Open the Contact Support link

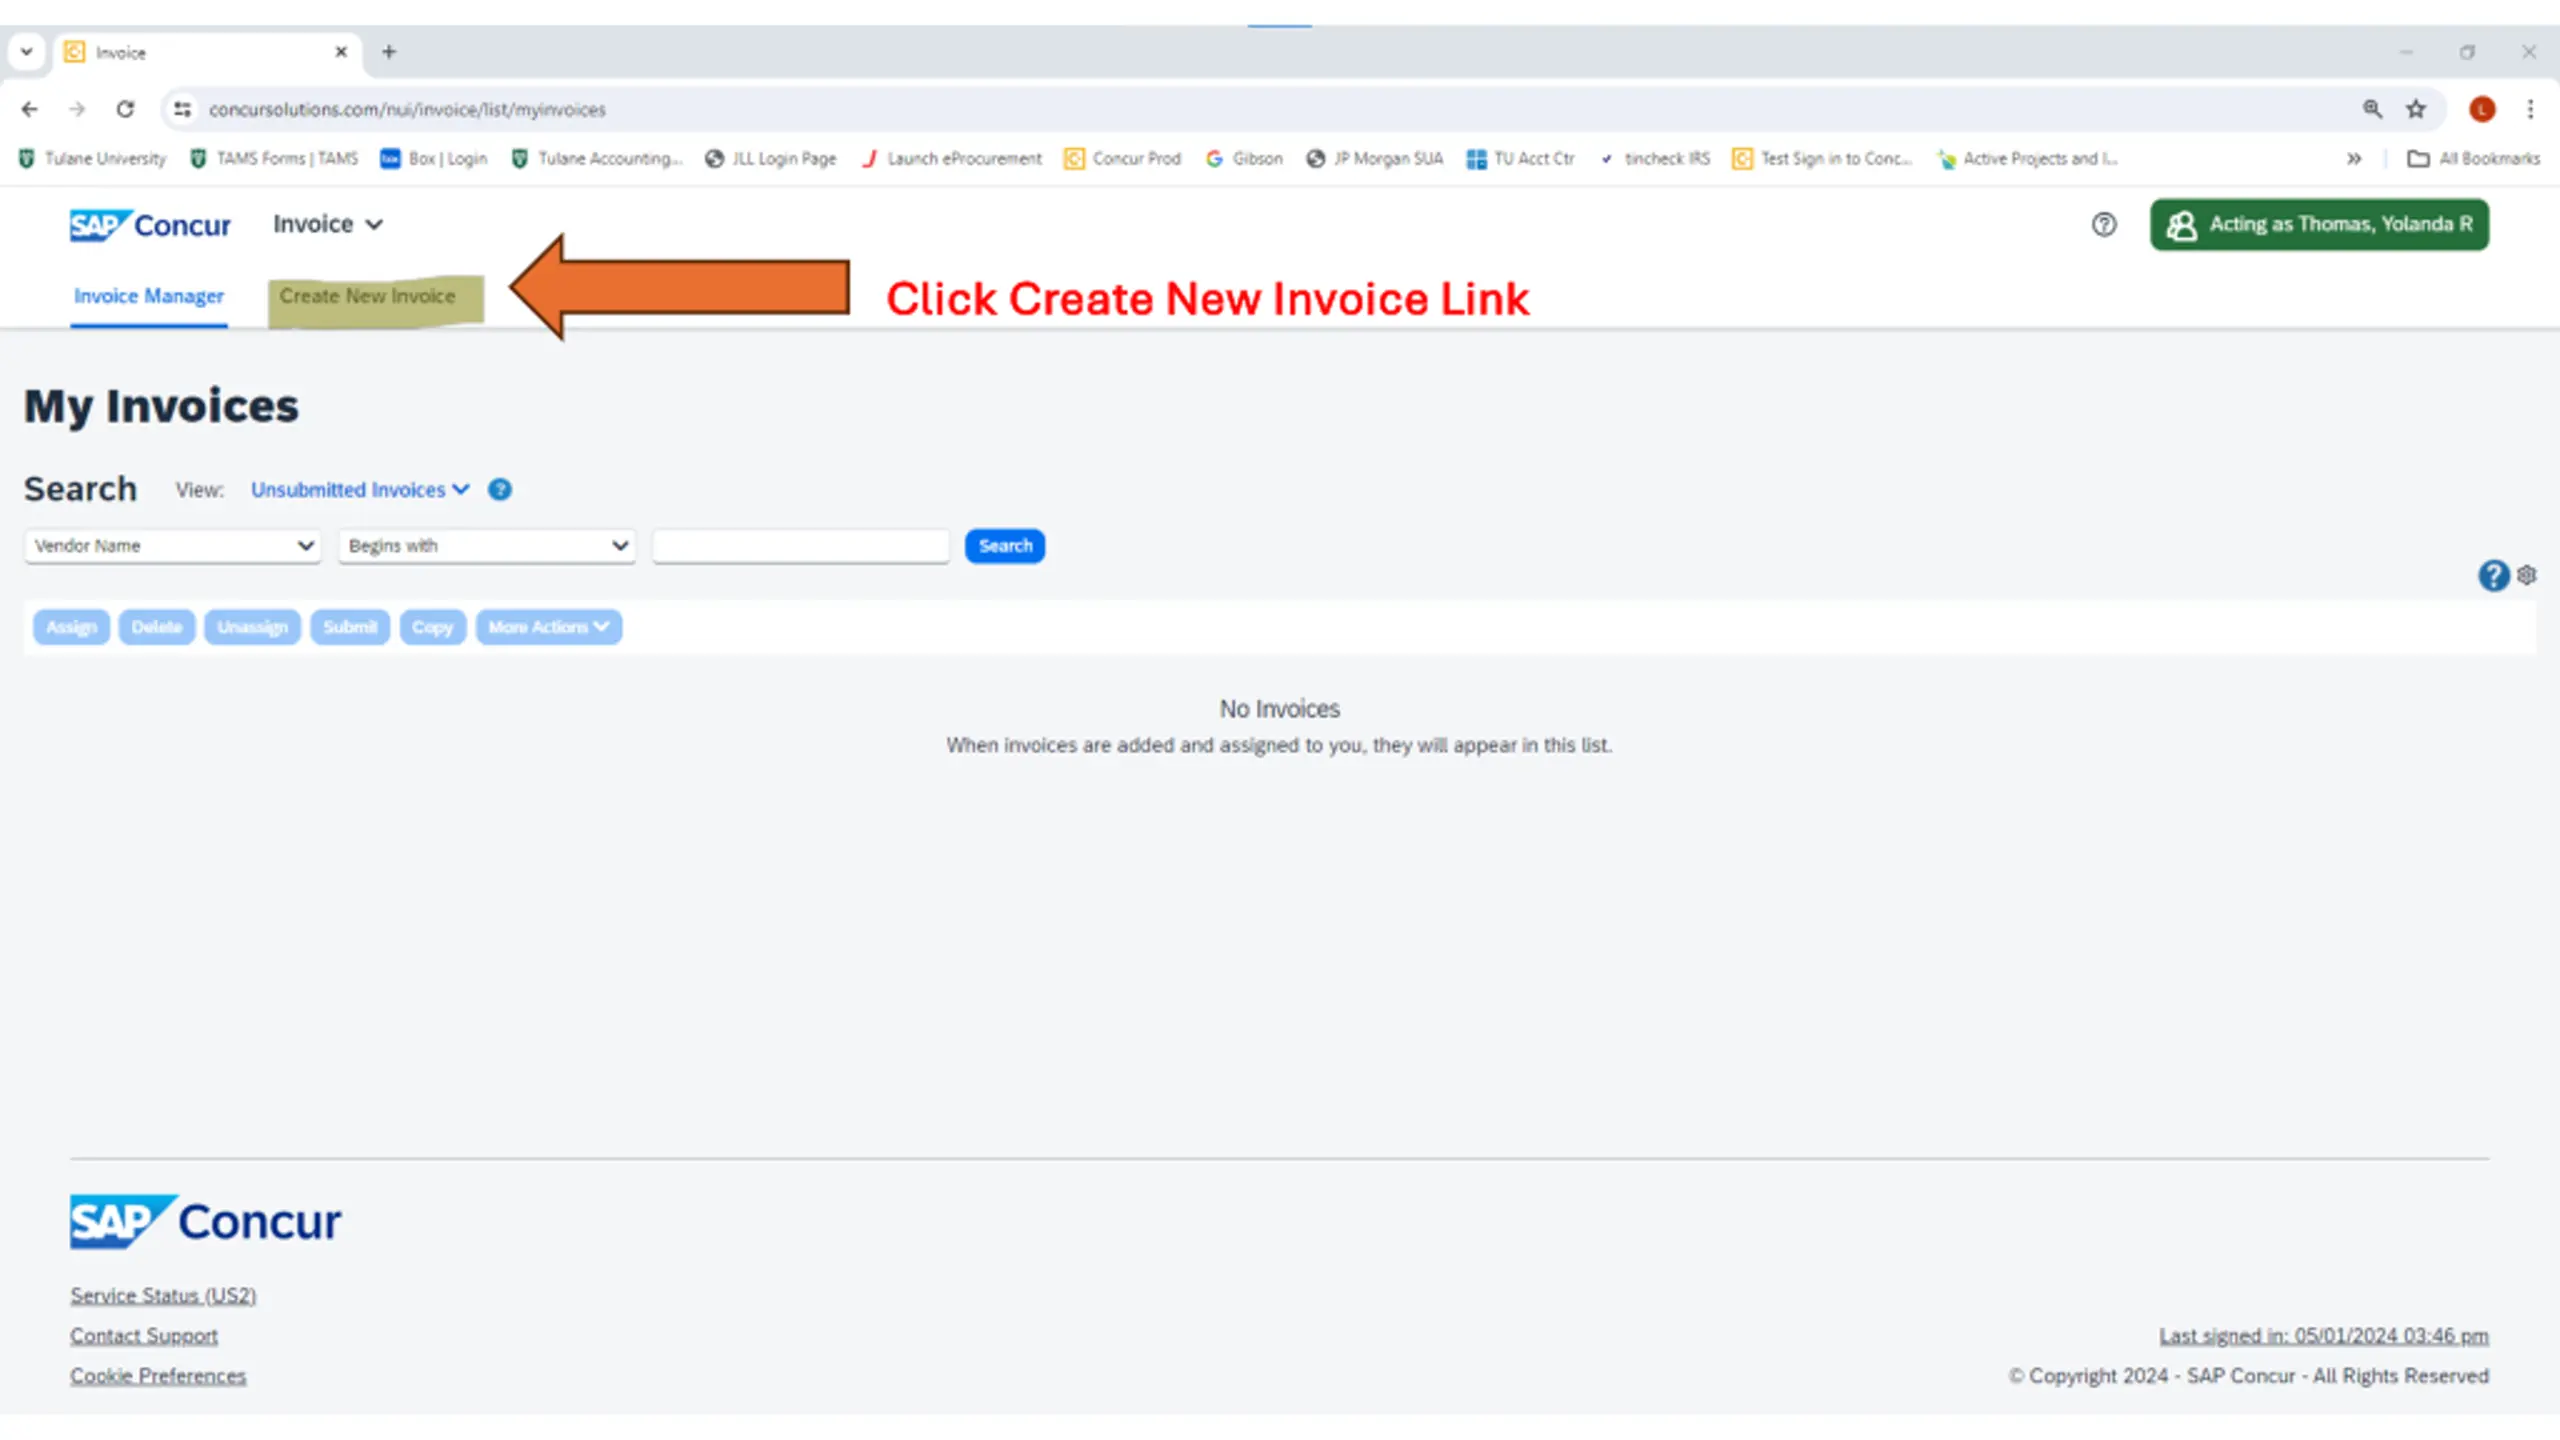(x=144, y=1335)
